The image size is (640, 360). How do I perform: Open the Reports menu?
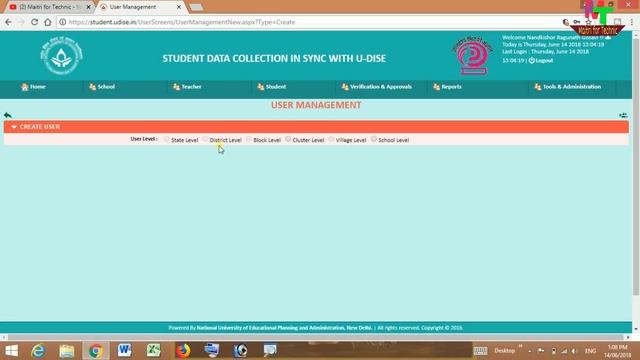[447, 87]
